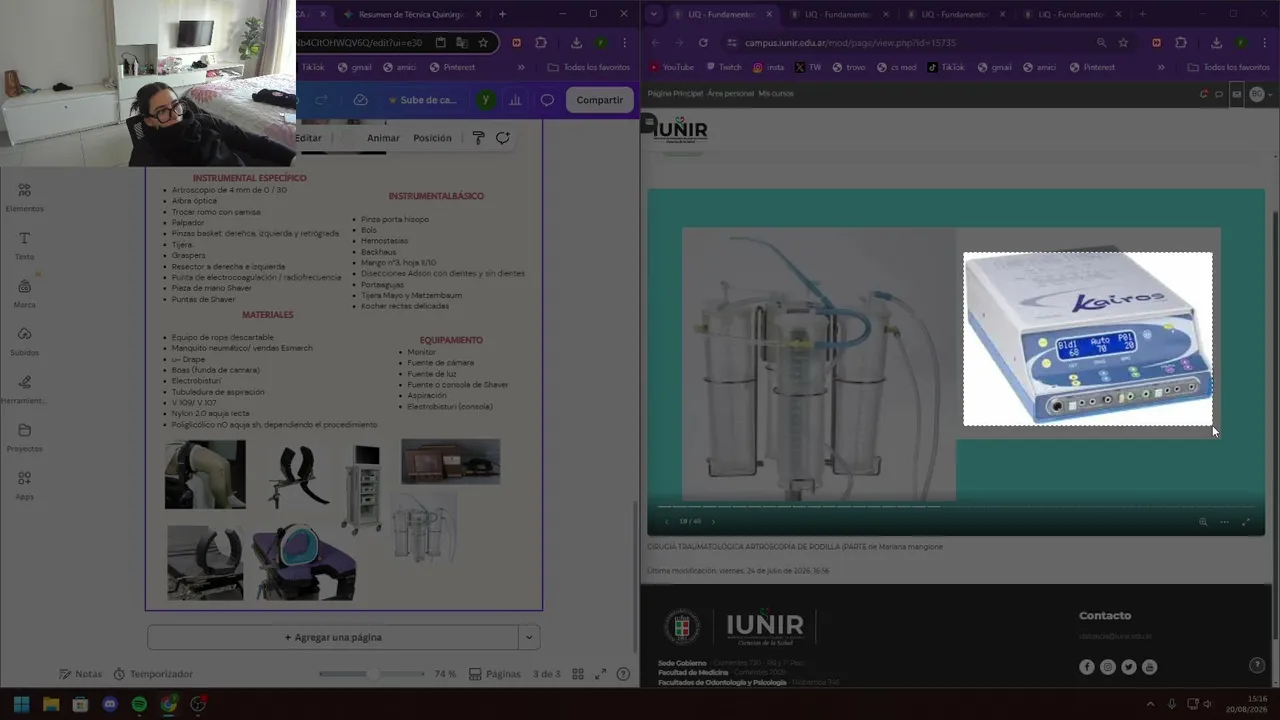Select the first UIQ - Fundamentos tab
Image resolution: width=1280 pixels, height=720 pixels.
(x=722, y=14)
